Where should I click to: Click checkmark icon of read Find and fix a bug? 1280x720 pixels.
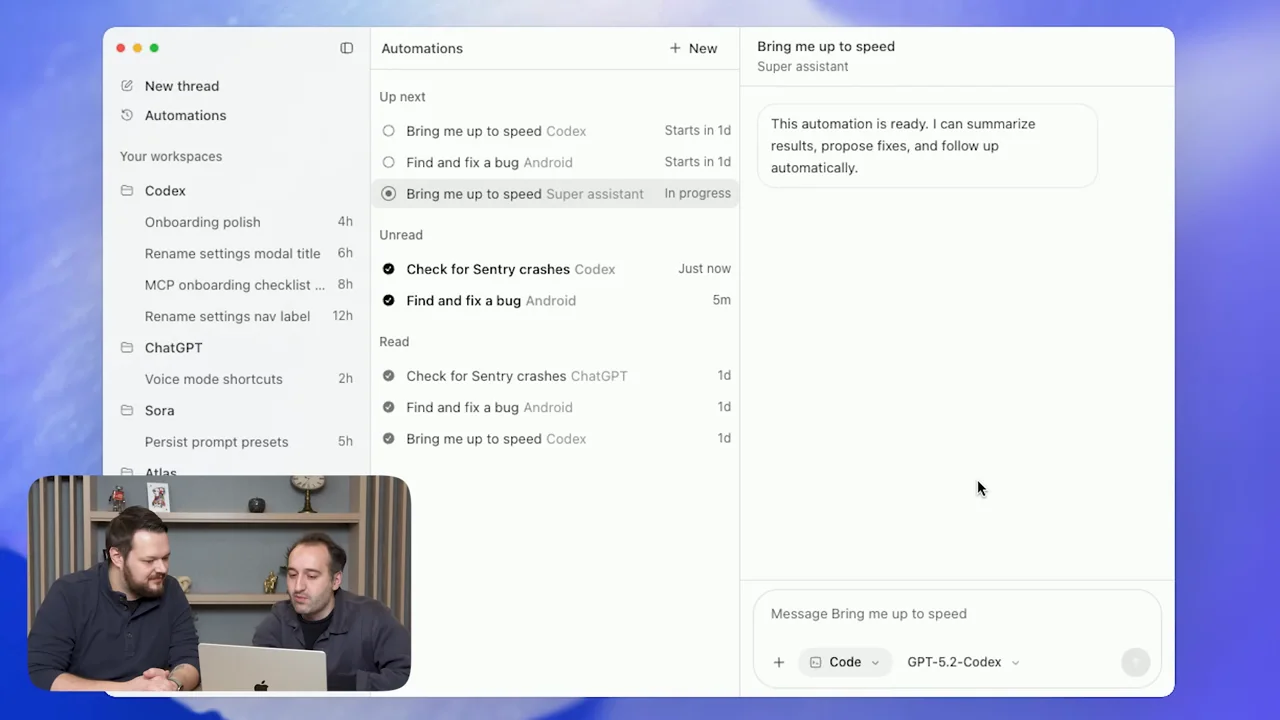pos(389,407)
